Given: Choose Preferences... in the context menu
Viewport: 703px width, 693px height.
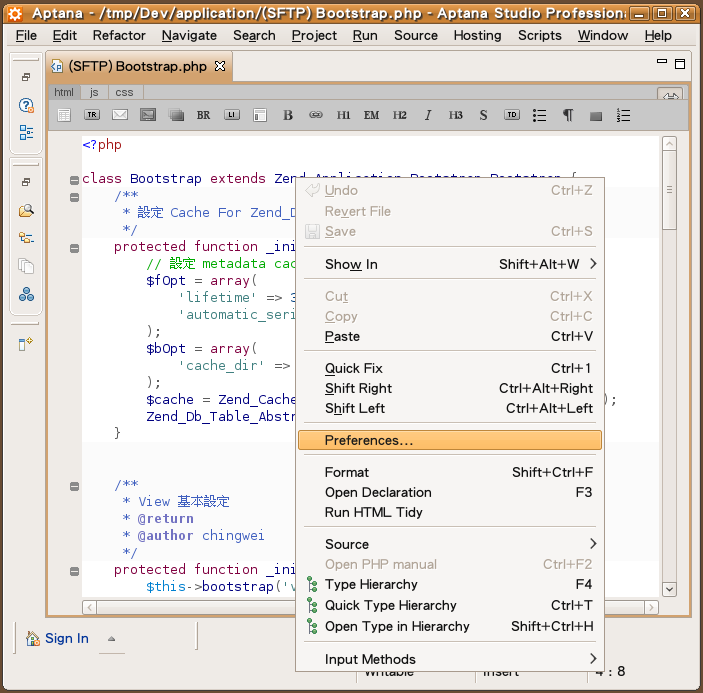Looking at the screenshot, I should tap(450, 440).
